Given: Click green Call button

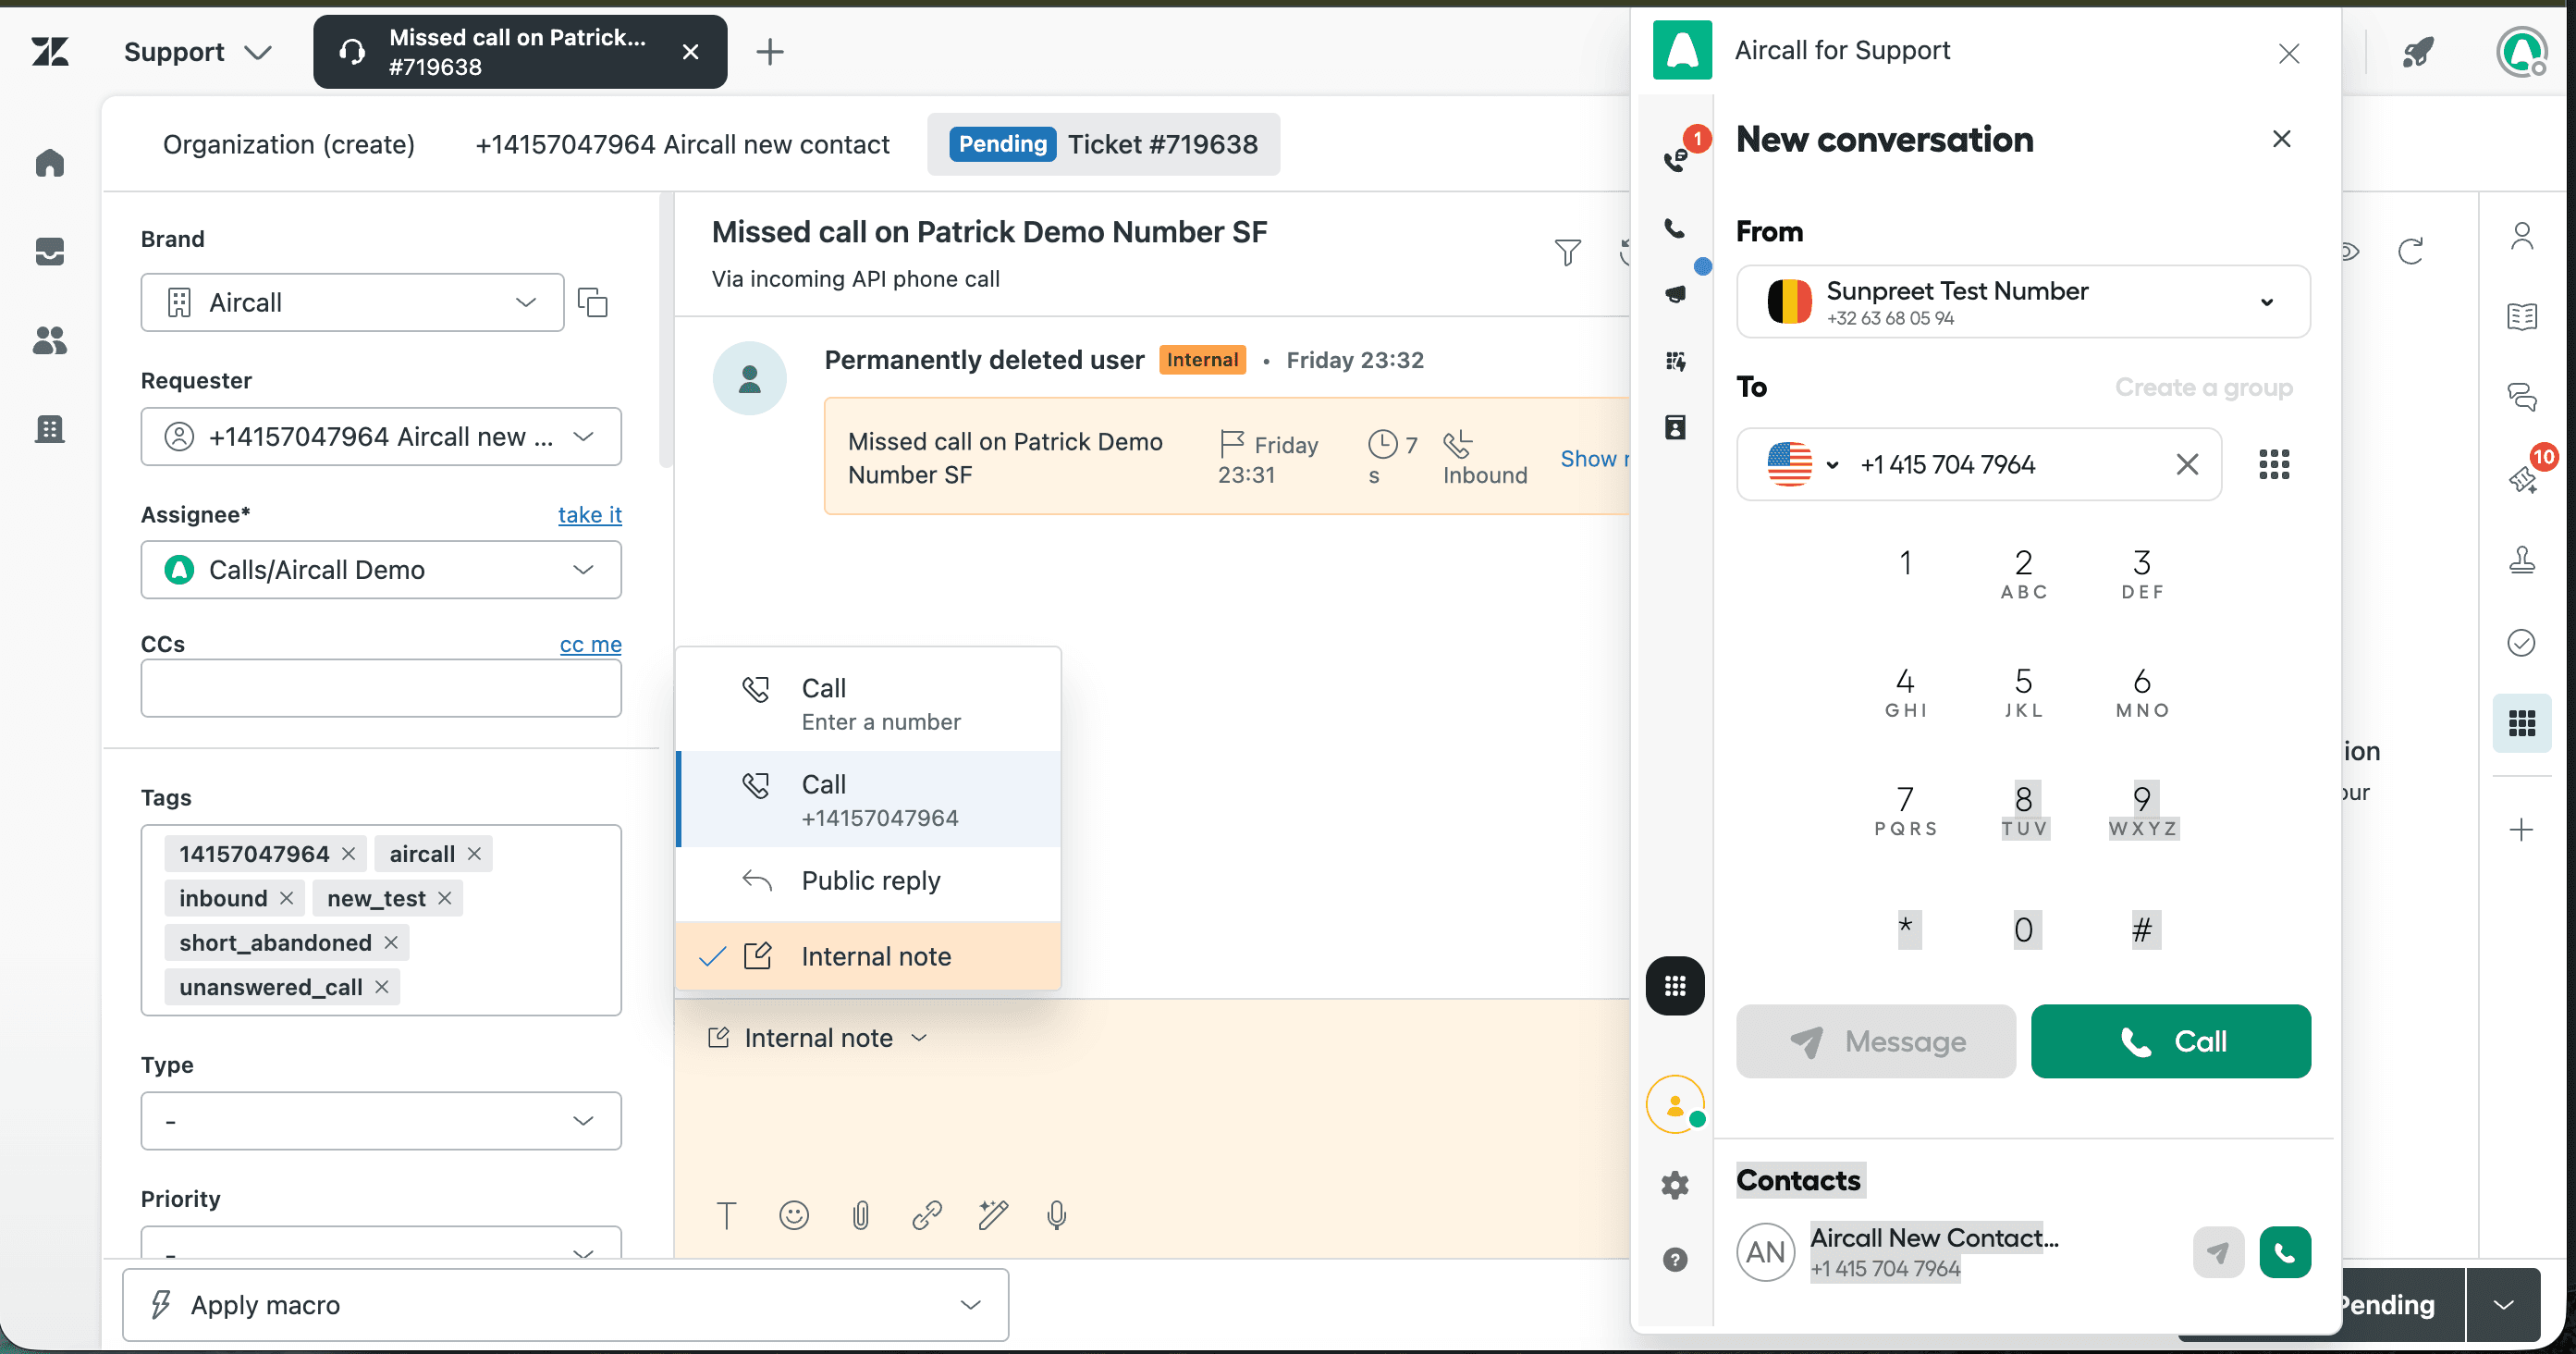Looking at the screenshot, I should pos(2170,1041).
